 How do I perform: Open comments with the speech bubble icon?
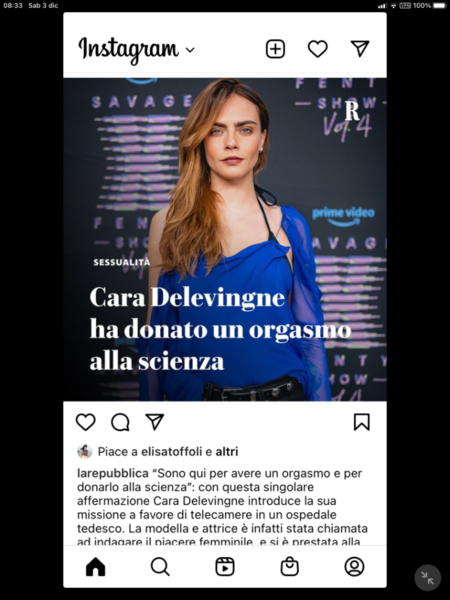tap(120, 422)
